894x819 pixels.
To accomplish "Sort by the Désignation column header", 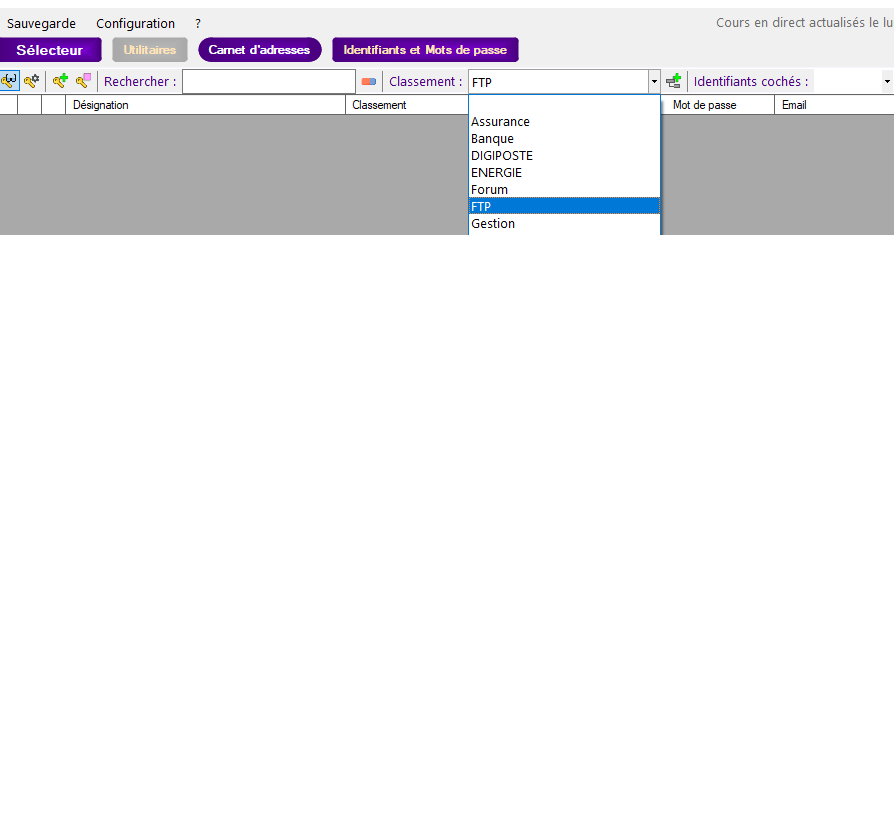I will click(x=205, y=105).
